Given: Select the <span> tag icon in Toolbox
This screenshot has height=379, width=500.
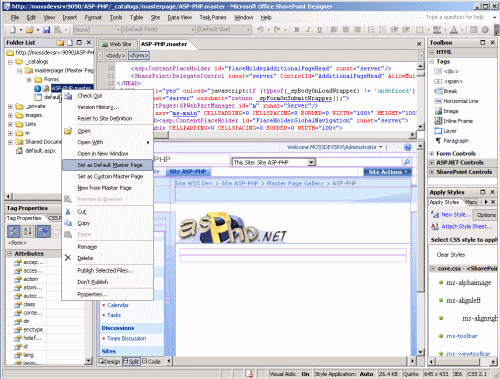Looking at the screenshot, I should pyautogui.click(x=438, y=81).
